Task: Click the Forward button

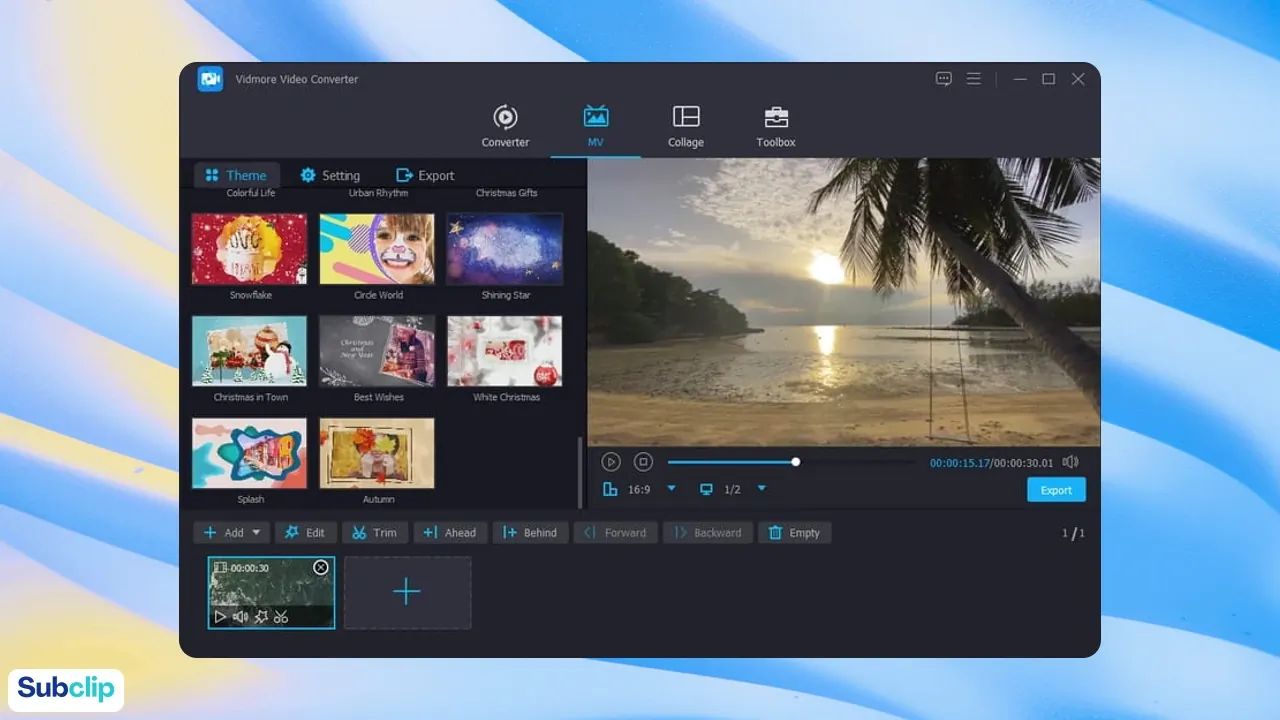Action: (x=615, y=533)
